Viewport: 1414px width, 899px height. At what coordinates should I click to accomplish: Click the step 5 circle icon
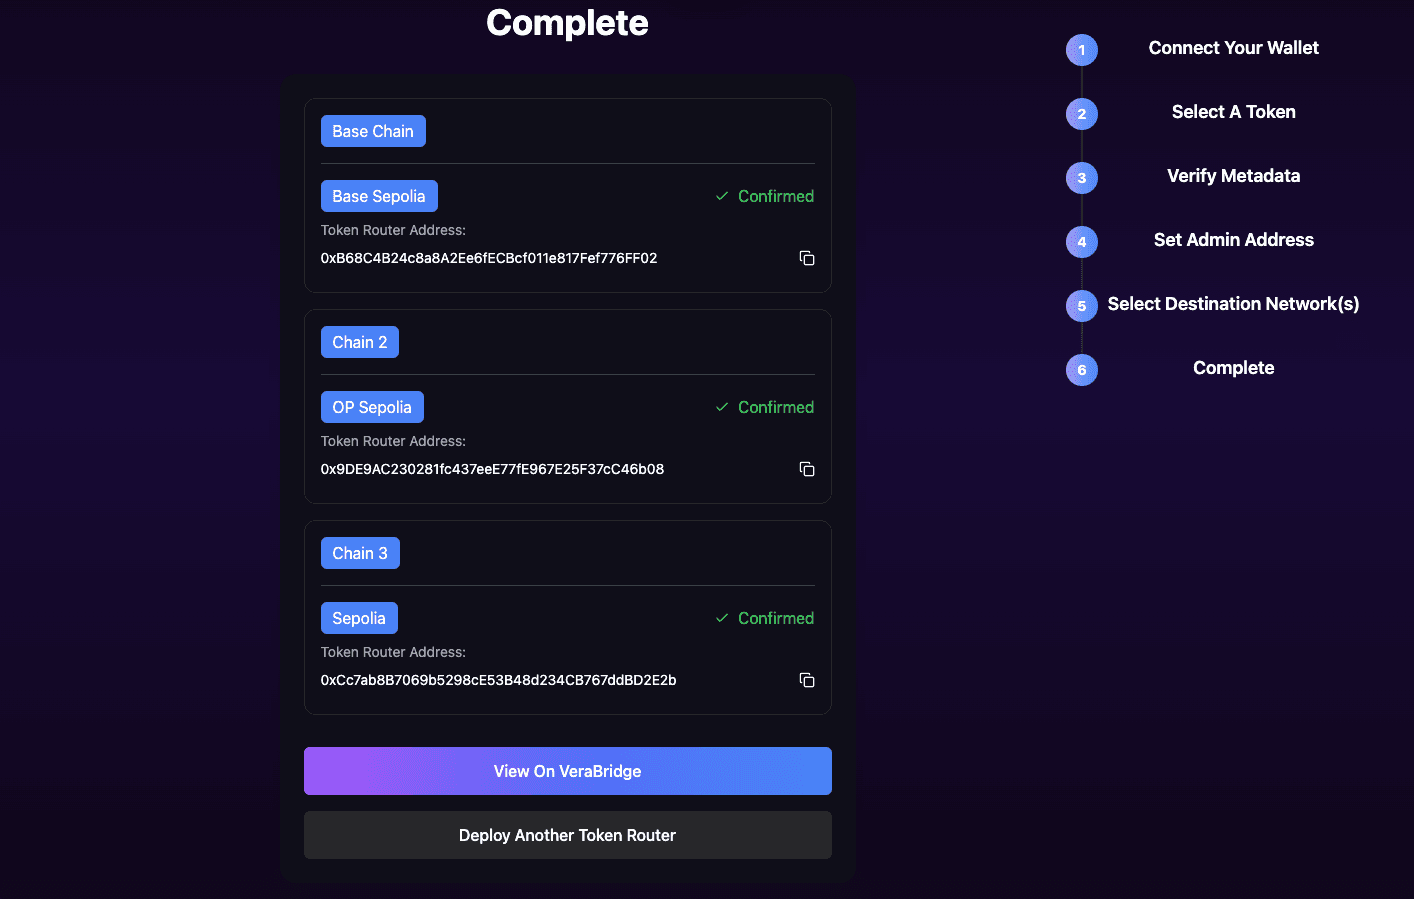point(1081,306)
